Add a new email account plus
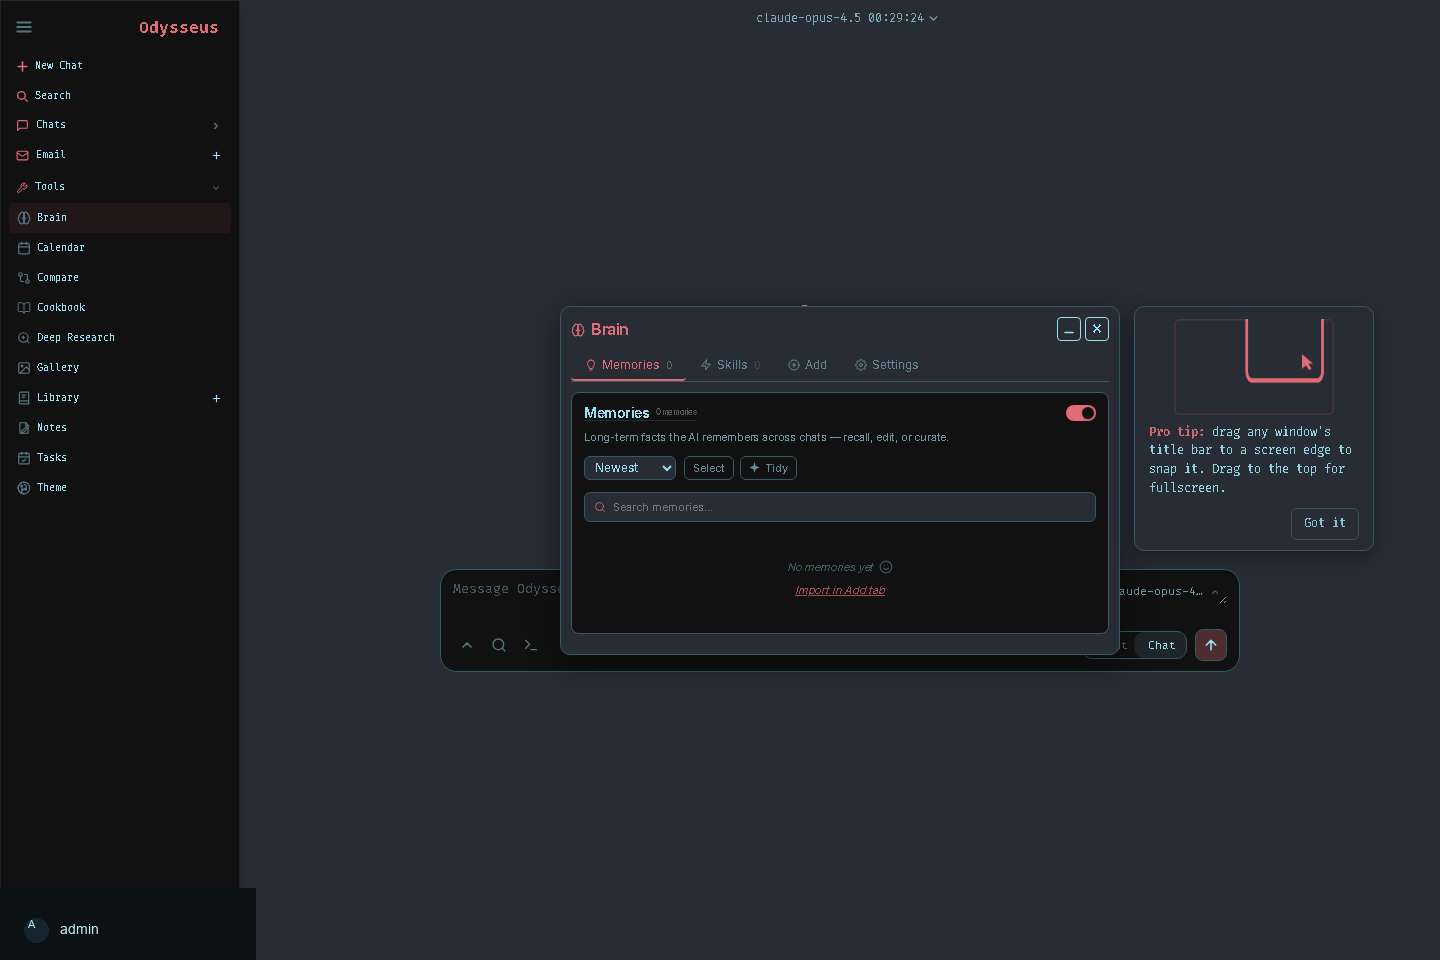1440x960 pixels. [216, 155]
